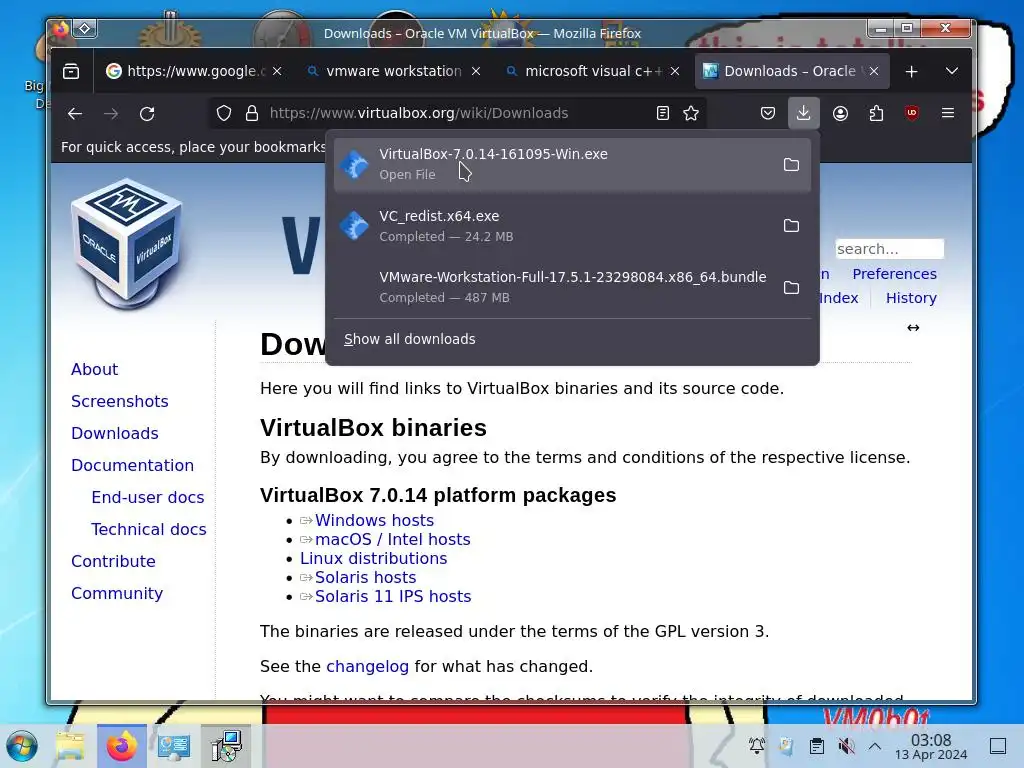Close the google.com tab
Image resolution: width=1024 pixels, height=768 pixels.
coord(277,71)
